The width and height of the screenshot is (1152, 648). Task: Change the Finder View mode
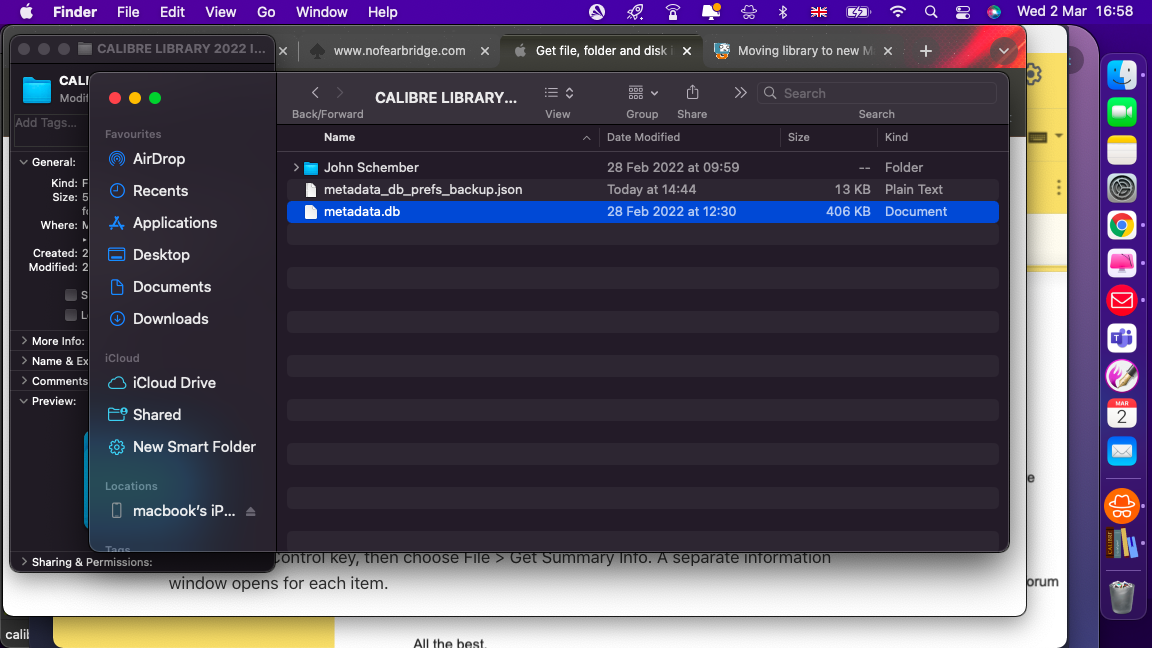click(x=558, y=93)
